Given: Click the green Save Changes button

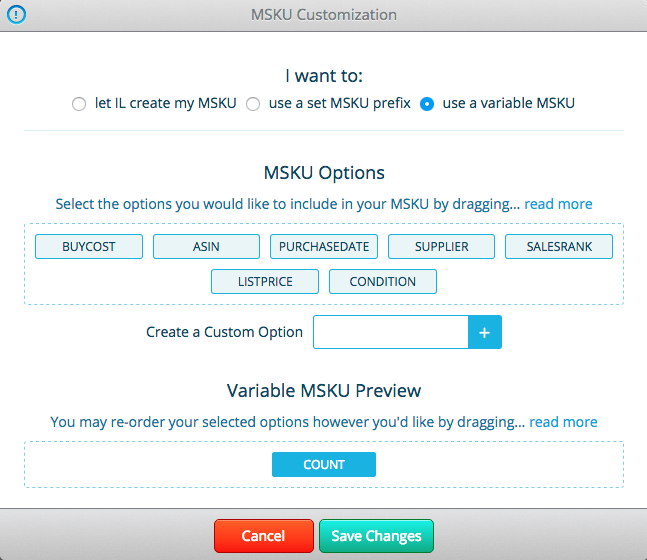Looking at the screenshot, I should (x=376, y=536).
